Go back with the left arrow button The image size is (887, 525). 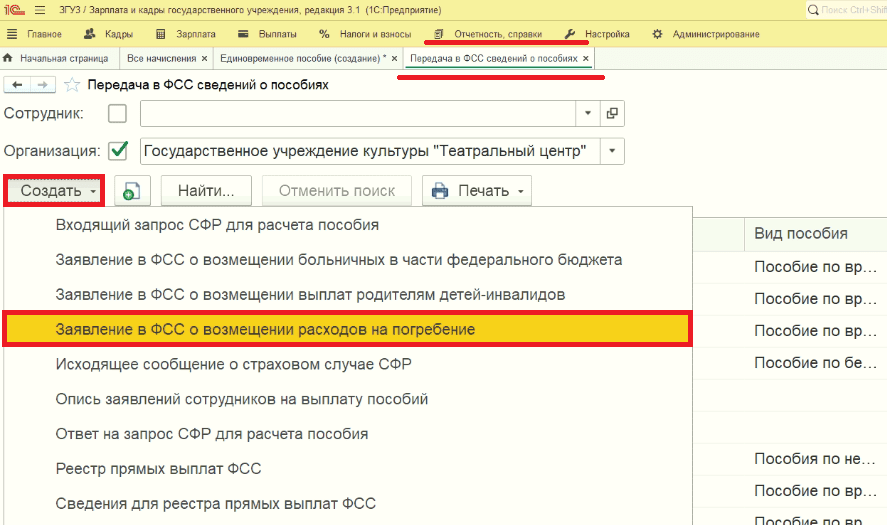point(17,85)
